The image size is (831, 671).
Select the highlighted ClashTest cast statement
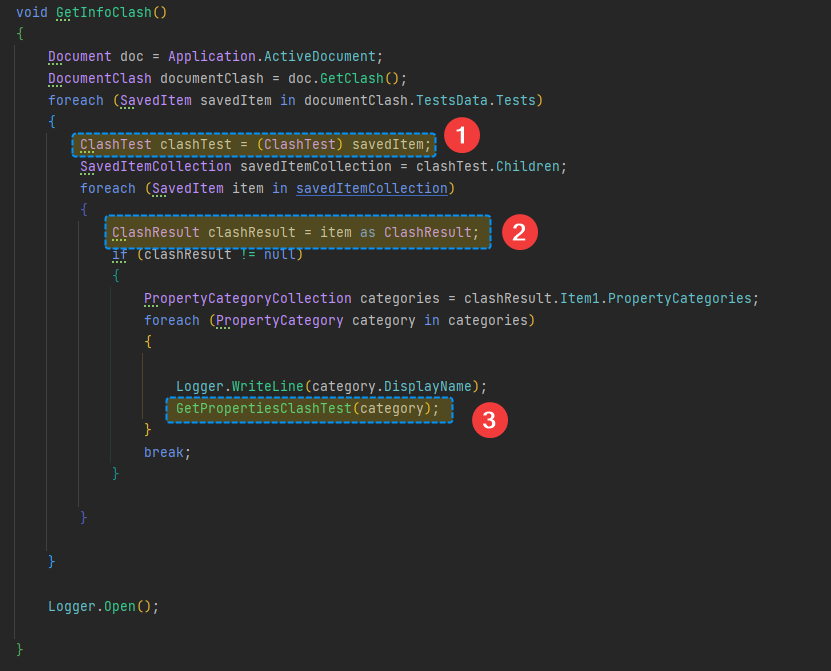point(255,145)
